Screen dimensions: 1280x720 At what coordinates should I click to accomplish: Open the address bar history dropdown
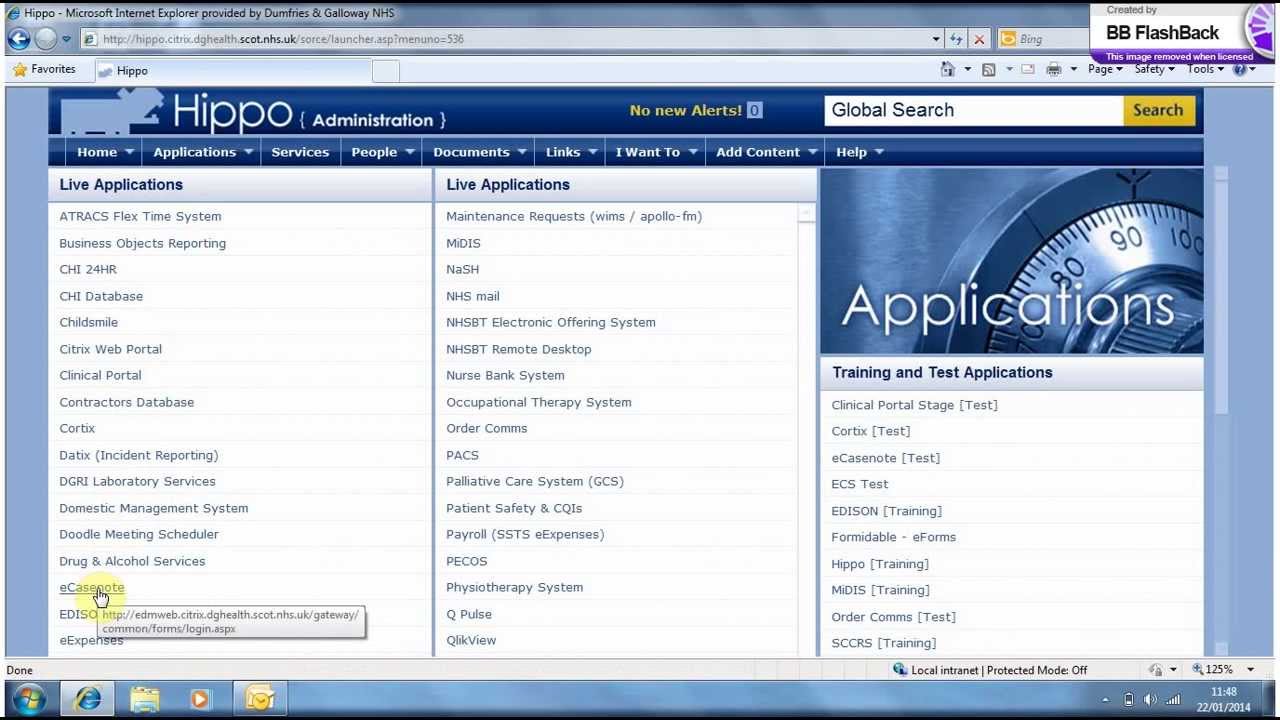click(936, 39)
